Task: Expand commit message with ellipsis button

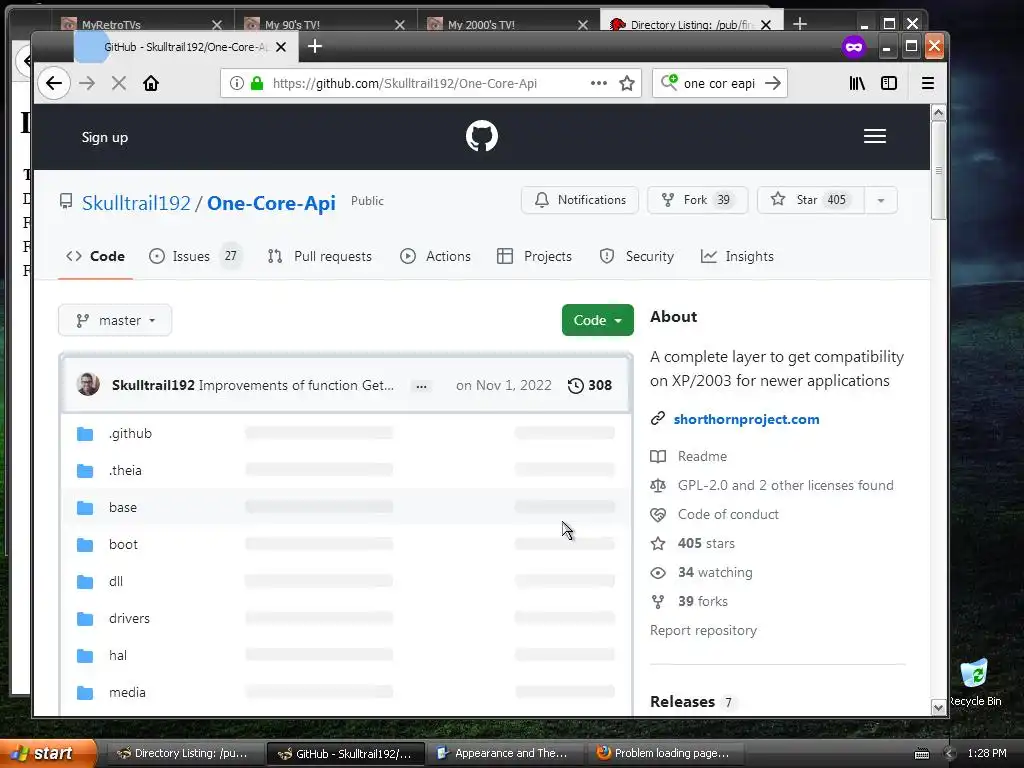Action: [421, 386]
